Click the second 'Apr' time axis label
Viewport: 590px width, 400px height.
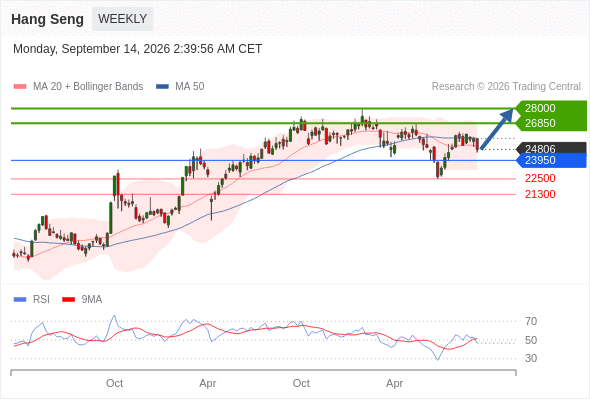[394, 383]
